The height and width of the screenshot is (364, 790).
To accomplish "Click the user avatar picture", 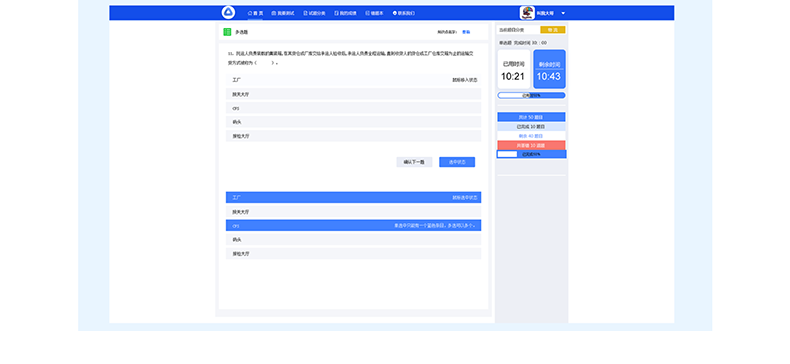I will coord(527,13).
